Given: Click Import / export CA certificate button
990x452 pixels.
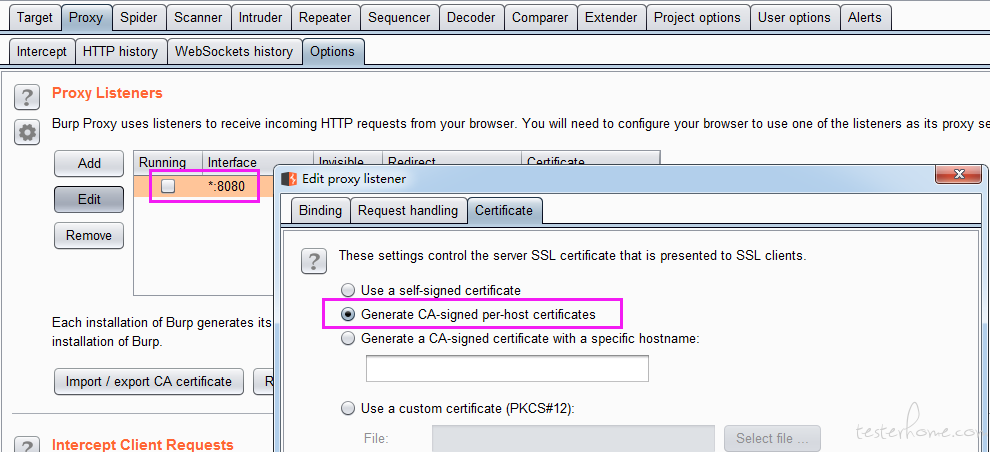Looking at the screenshot, I should point(149,381).
